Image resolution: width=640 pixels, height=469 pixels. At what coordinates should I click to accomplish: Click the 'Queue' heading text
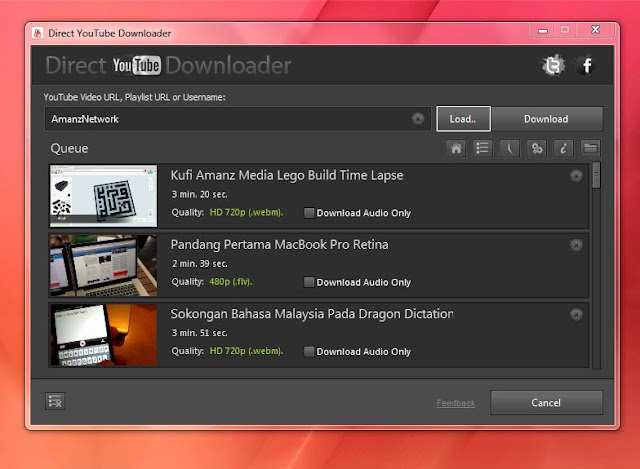69,149
